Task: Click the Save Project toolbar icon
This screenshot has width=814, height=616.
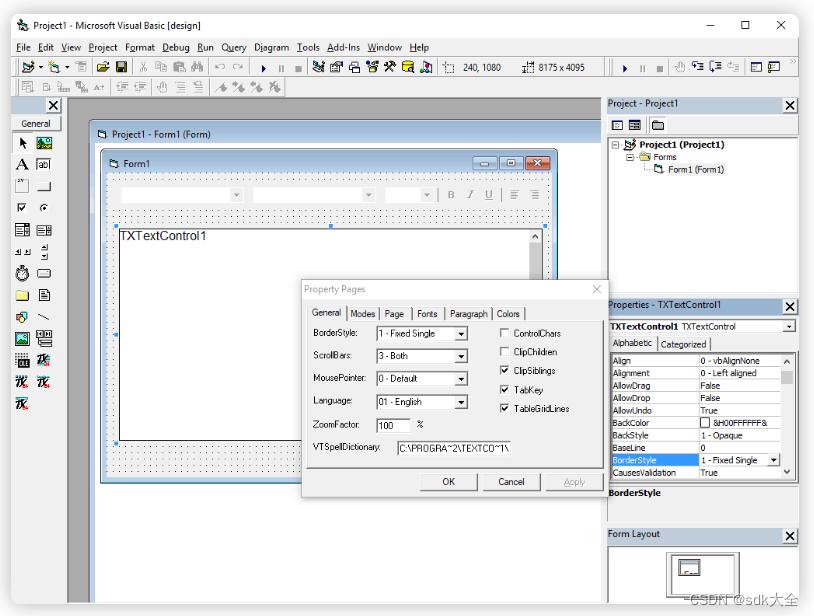Action: click(121, 67)
